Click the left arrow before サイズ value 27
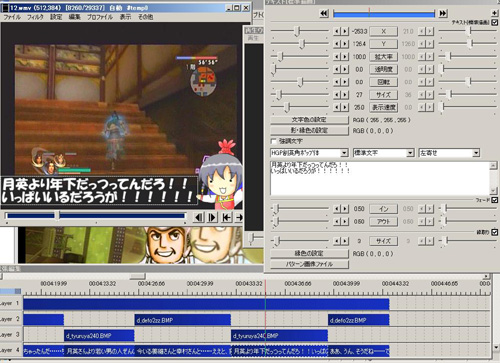The height and width of the screenshot is (363, 500). [337, 95]
